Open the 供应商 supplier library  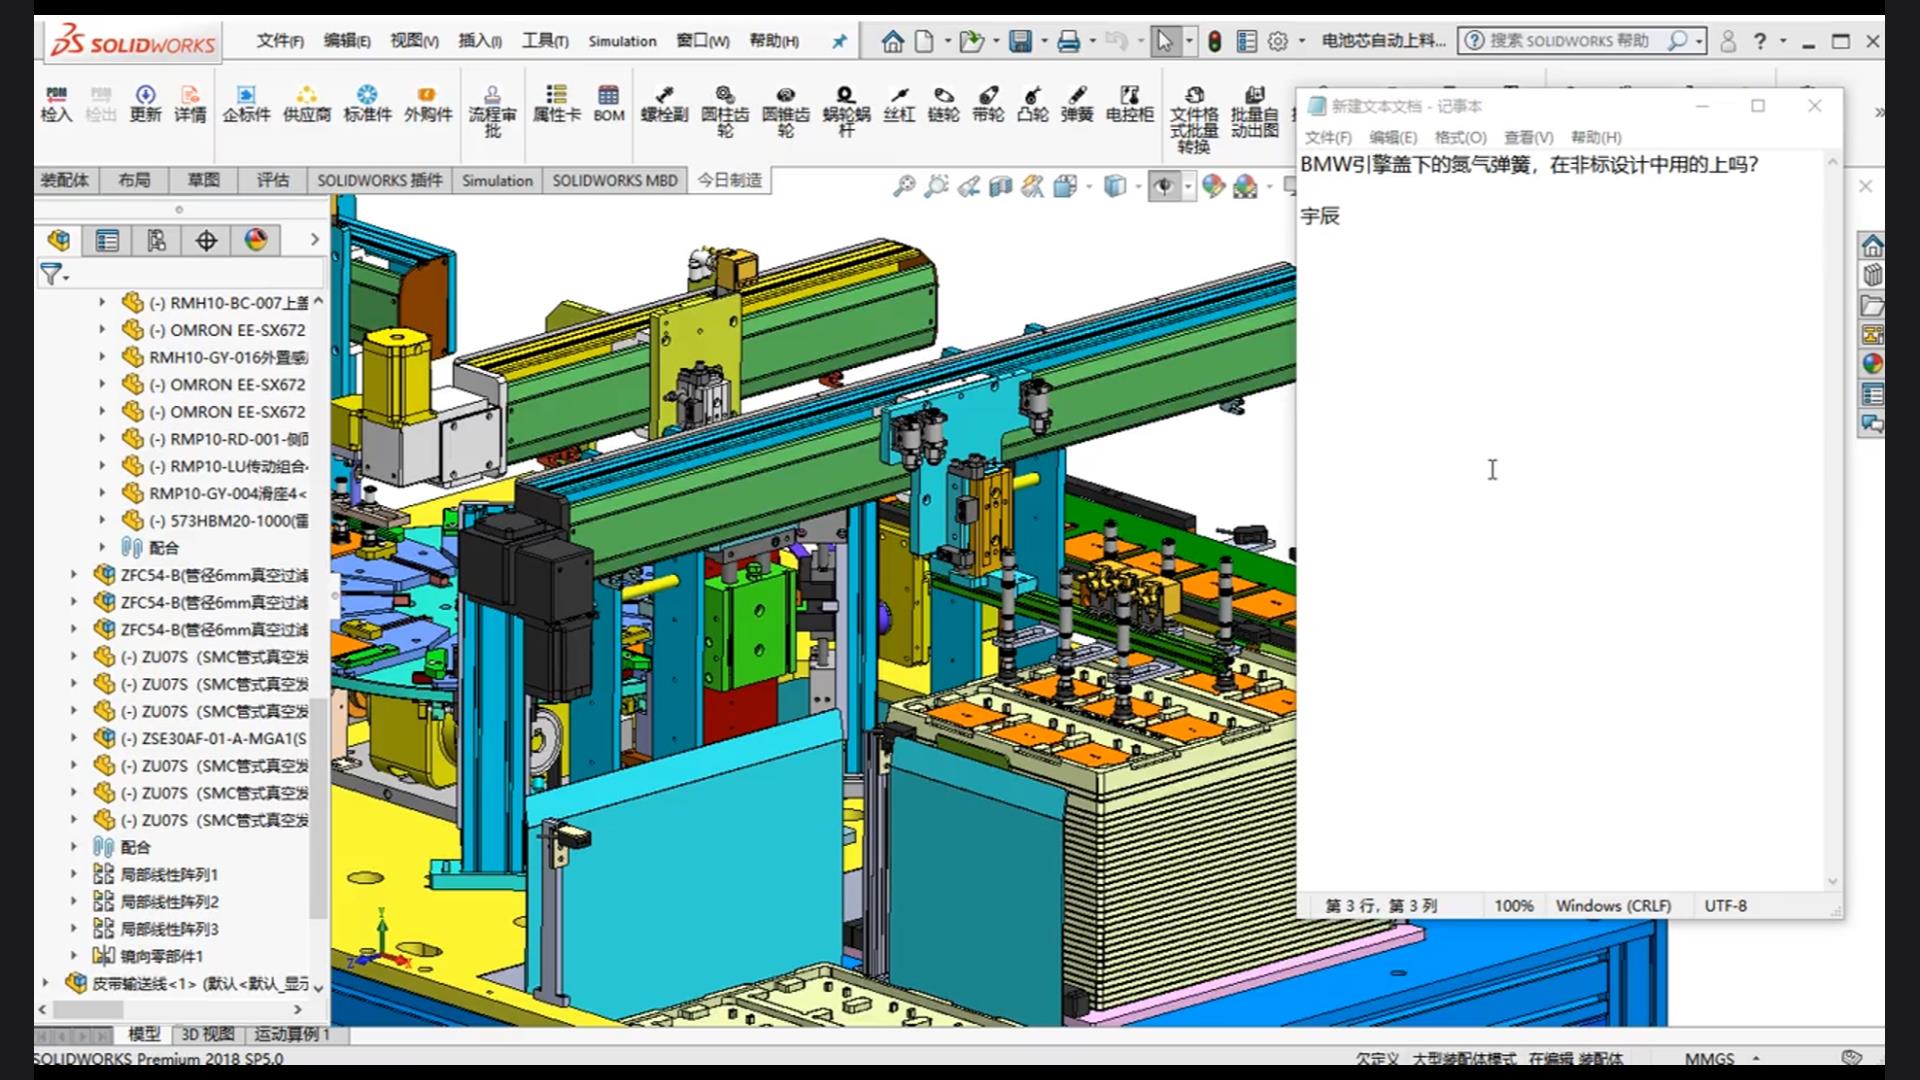pyautogui.click(x=307, y=104)
